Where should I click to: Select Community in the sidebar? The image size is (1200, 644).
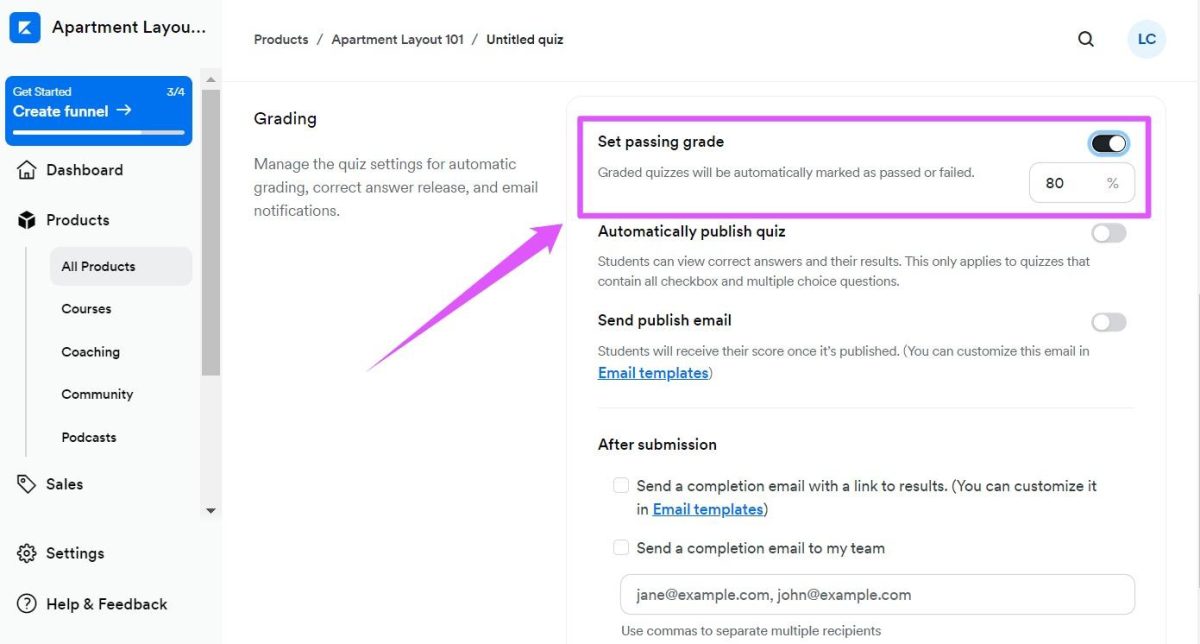(97, 394)
